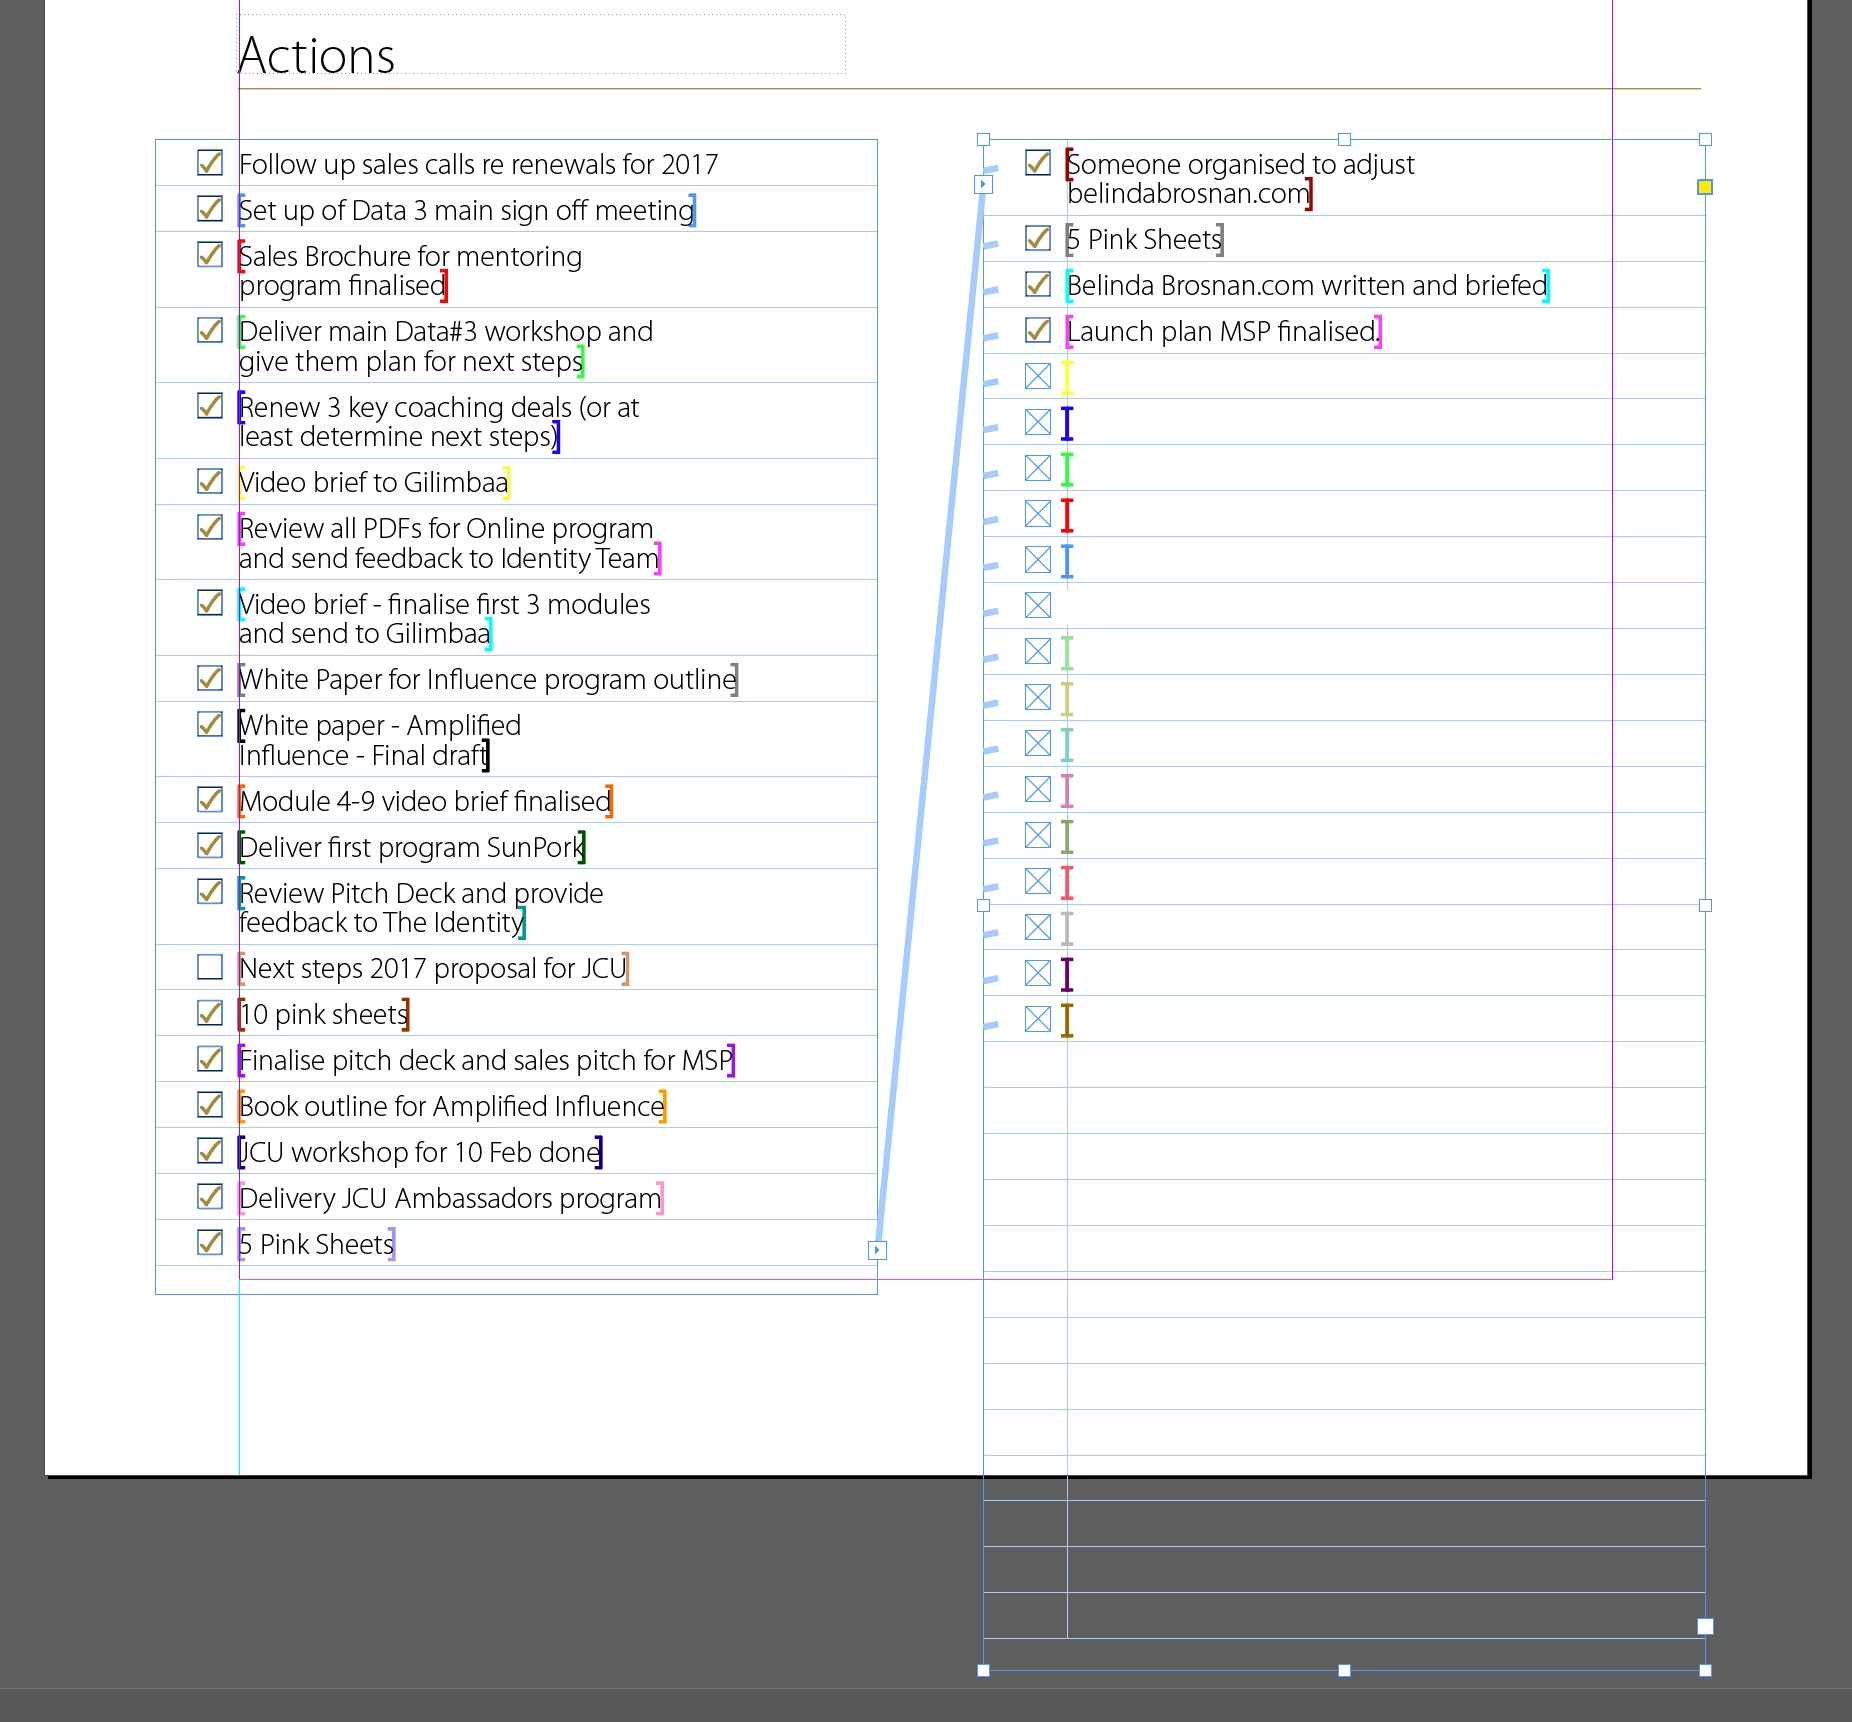The height and width of the screenshot is (1722, 1852).
Task: Click 'Belinda Brosnan.com written and briefed'
Action: [1307, 285]
